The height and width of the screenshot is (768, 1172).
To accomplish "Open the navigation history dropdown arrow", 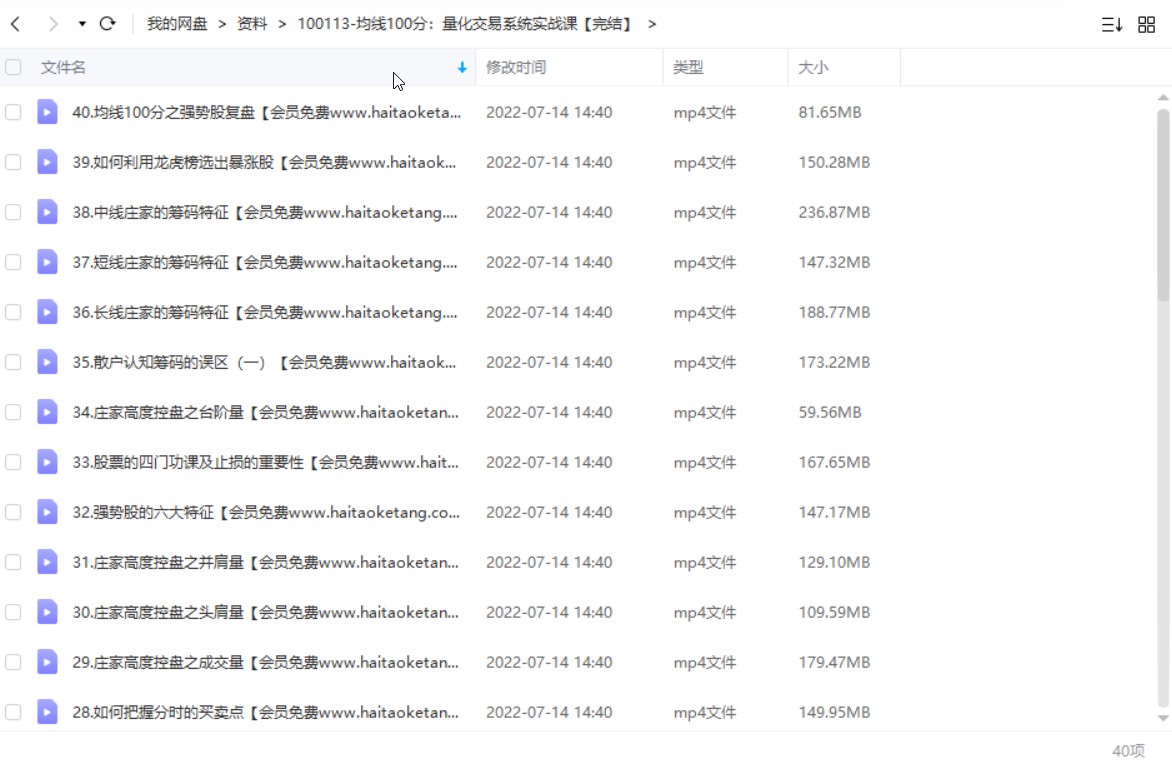I will [x=81, y=24].
